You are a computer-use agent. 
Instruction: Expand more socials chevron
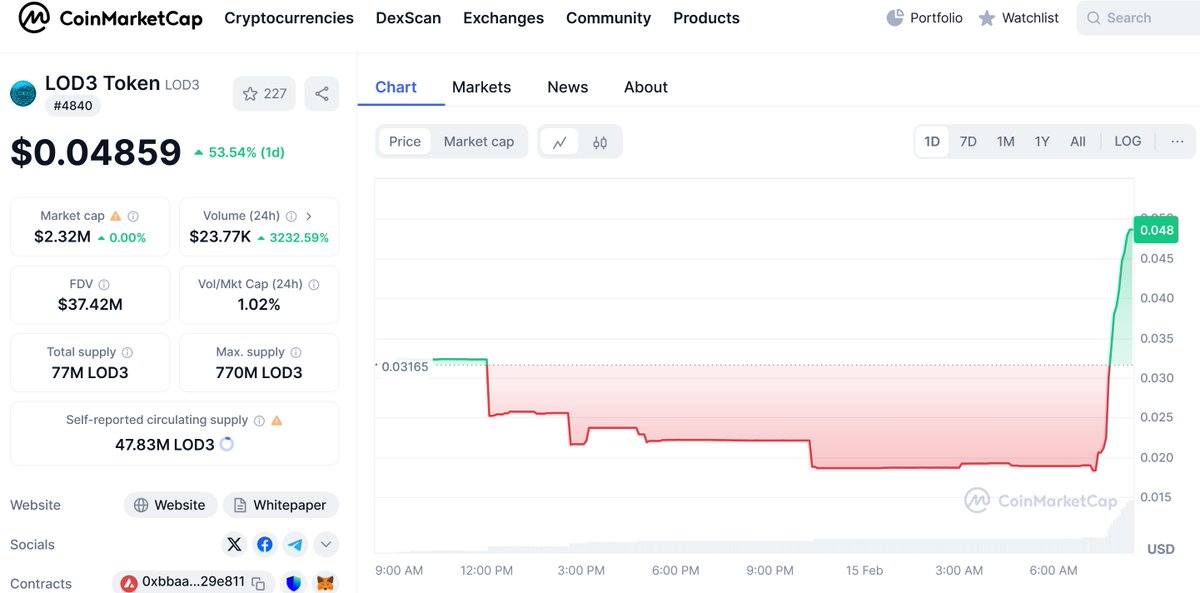coord(325,545)
